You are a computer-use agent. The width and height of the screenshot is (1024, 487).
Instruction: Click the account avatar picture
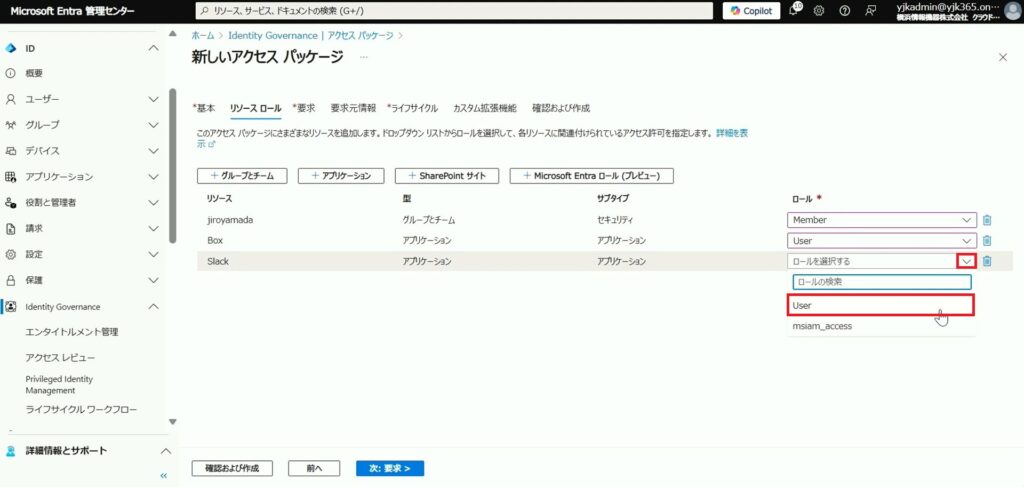tap(1014, 11)
